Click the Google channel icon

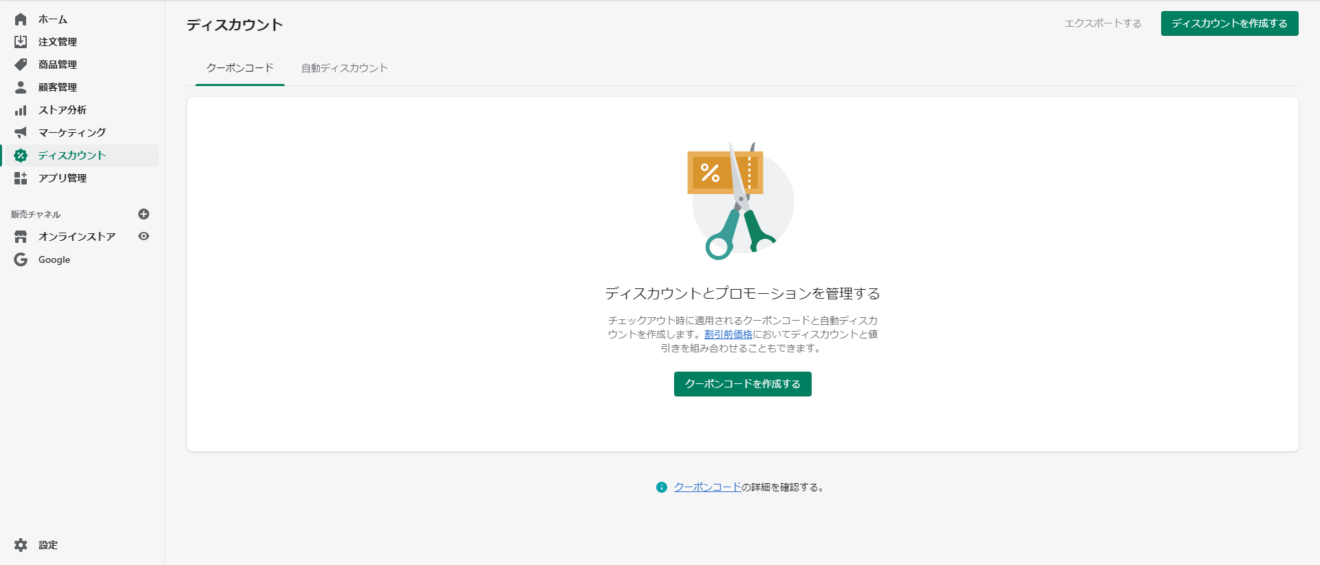pos(21,260)
